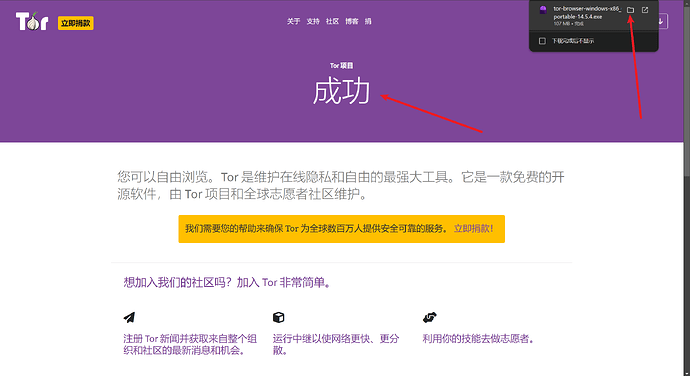Open the 博客 navigation menu item
Screen dimensions: 690x376
point(352,21)
